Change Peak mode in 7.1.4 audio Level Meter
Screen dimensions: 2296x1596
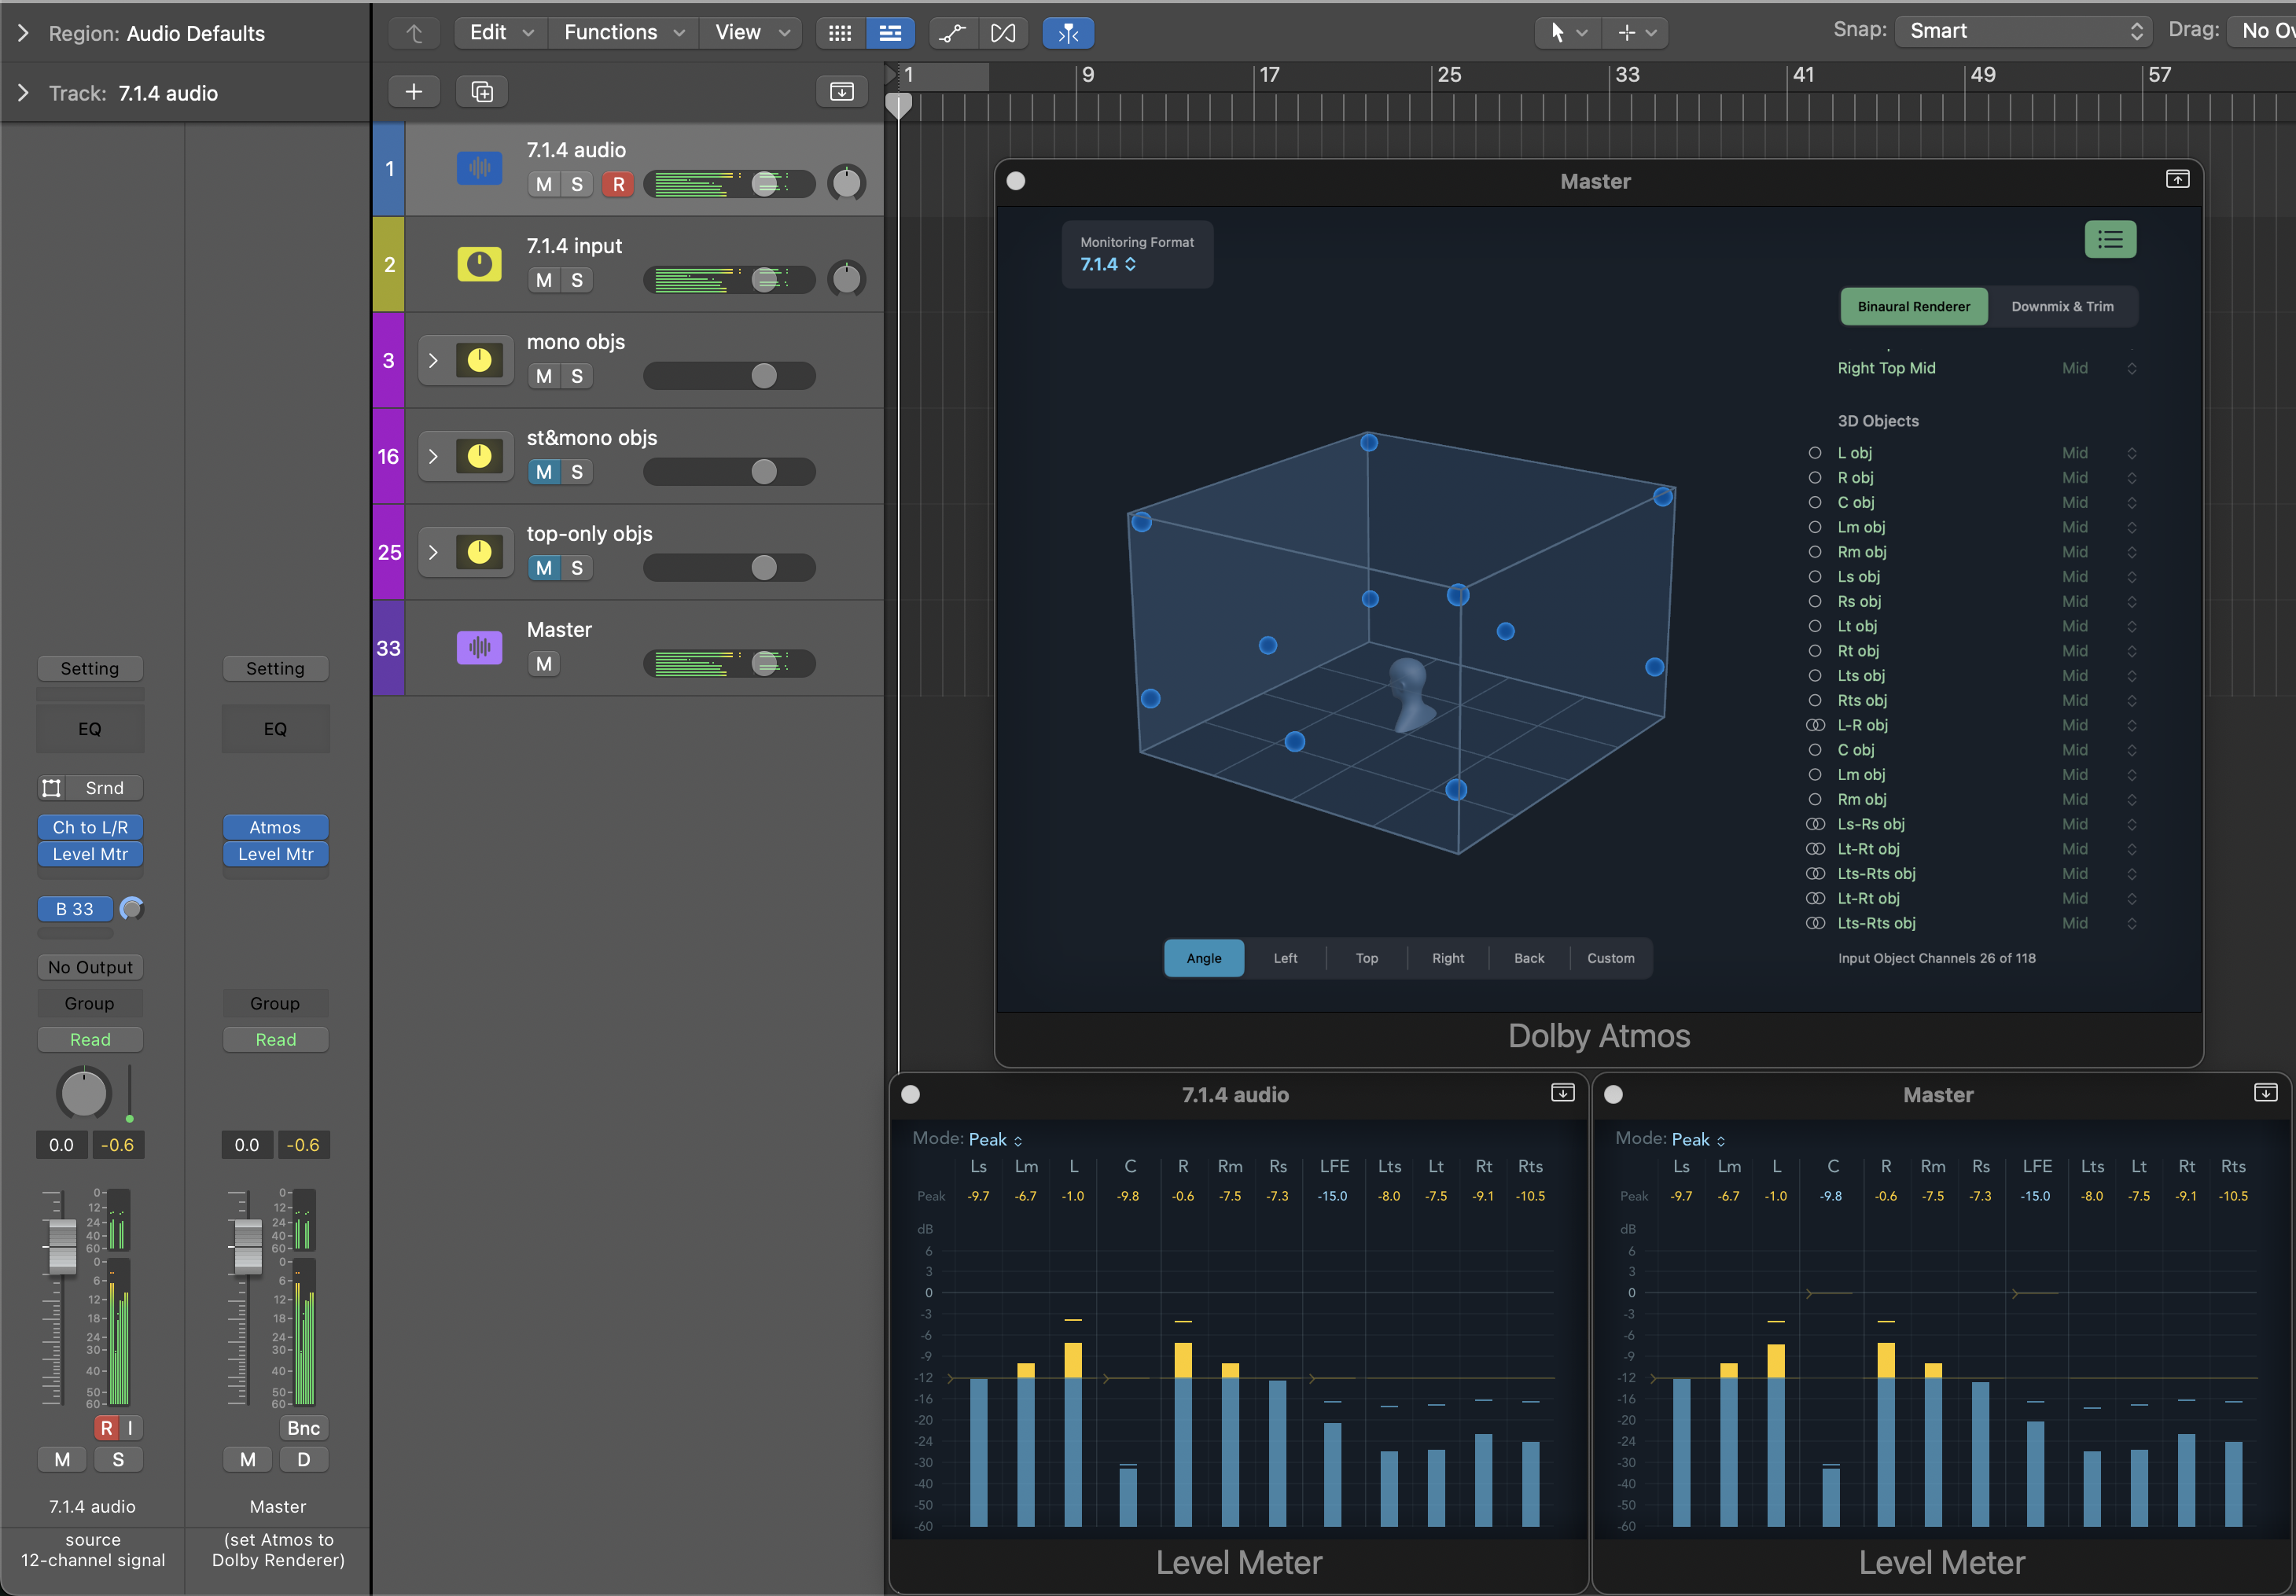(996, 1140)
